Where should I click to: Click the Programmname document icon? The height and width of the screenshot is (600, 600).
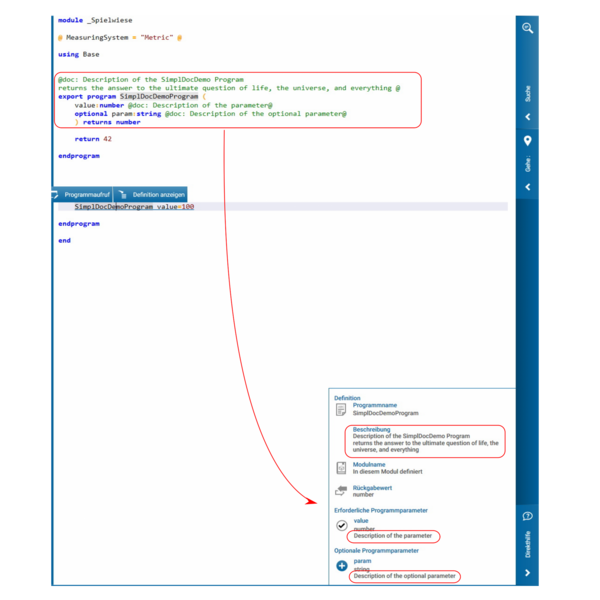(x=341, y=409)
